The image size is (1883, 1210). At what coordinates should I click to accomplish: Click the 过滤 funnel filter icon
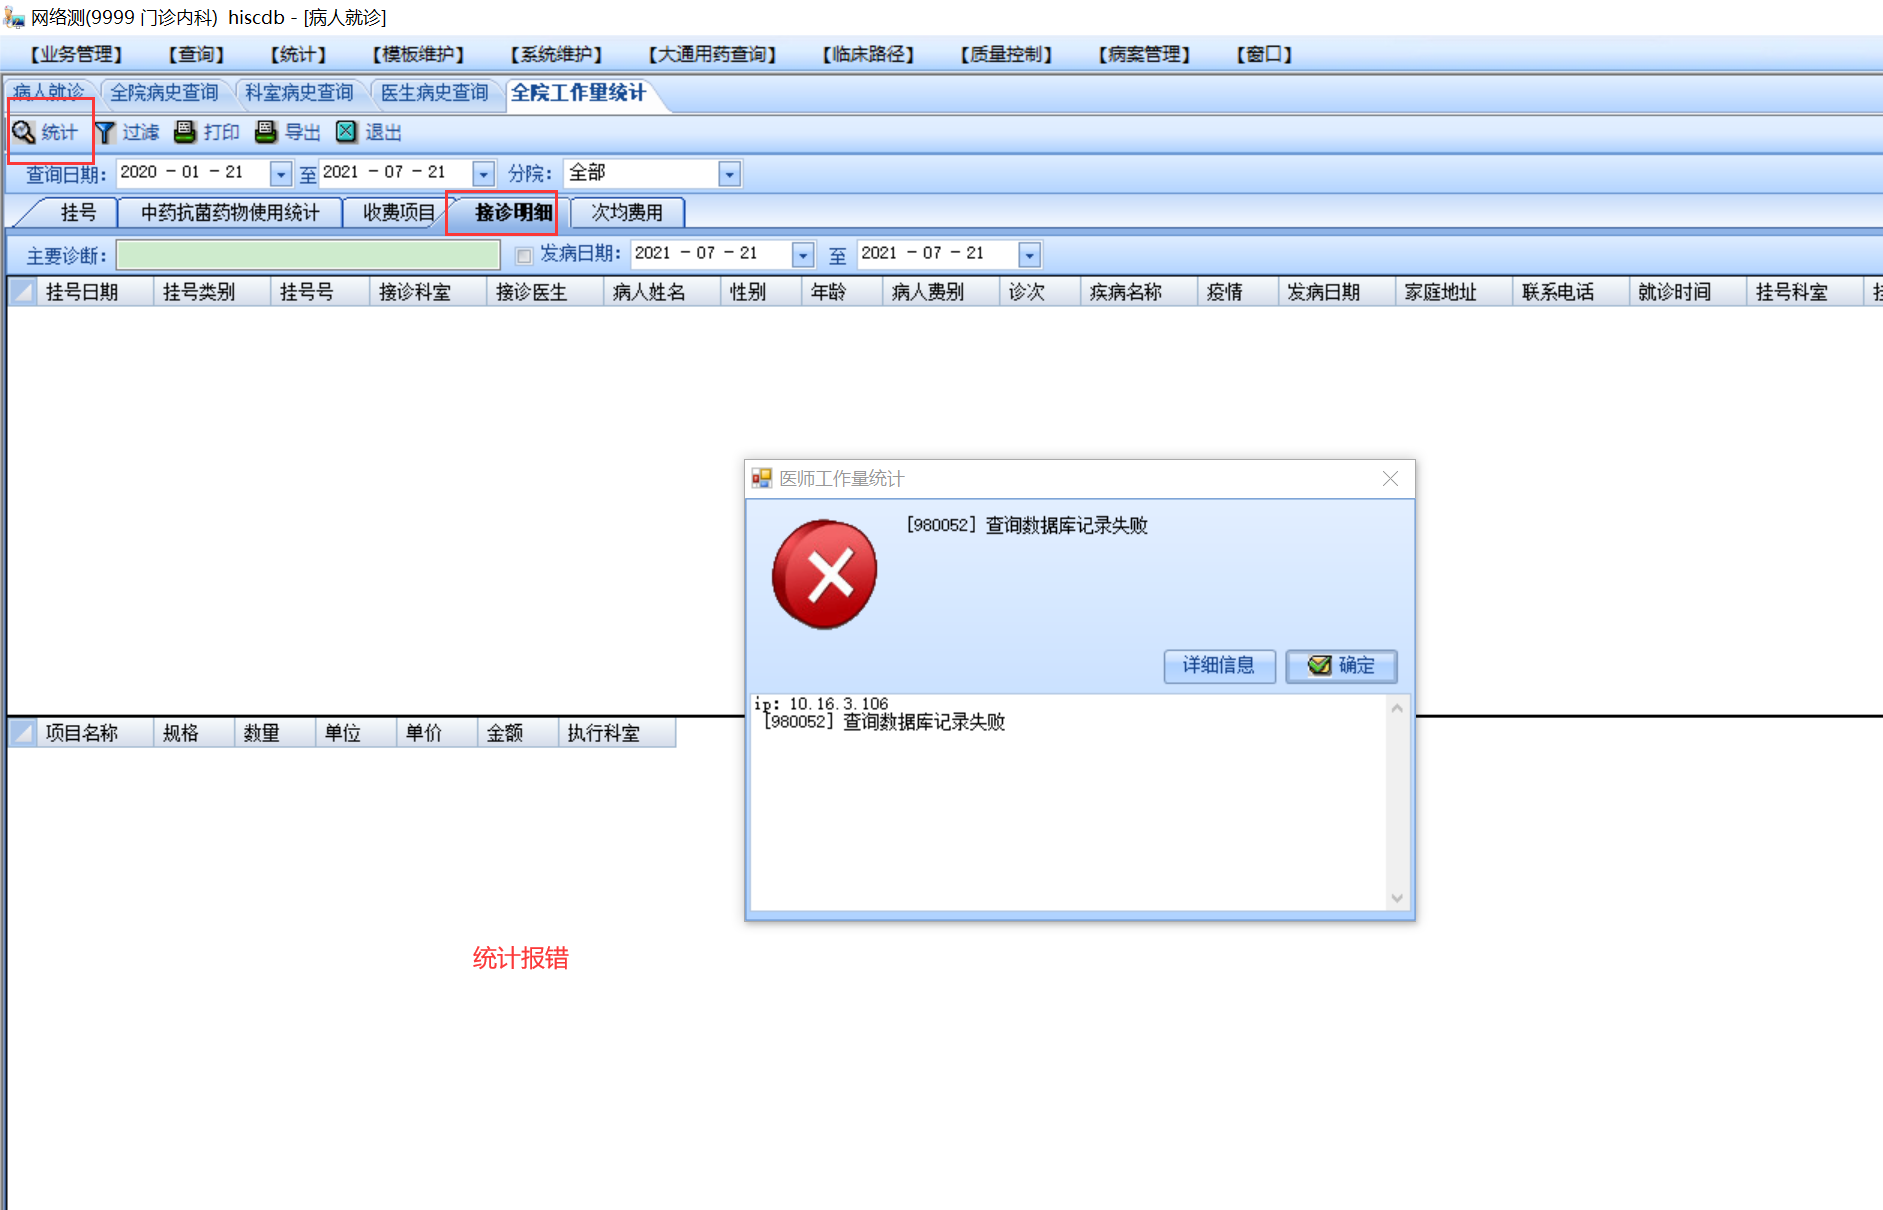click(x=106, y=132)
